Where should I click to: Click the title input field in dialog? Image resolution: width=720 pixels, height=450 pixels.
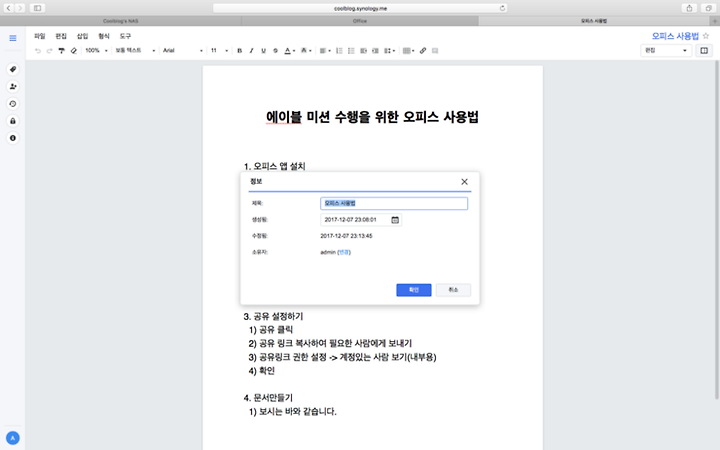pyautogui.click(x=394, y=203)
